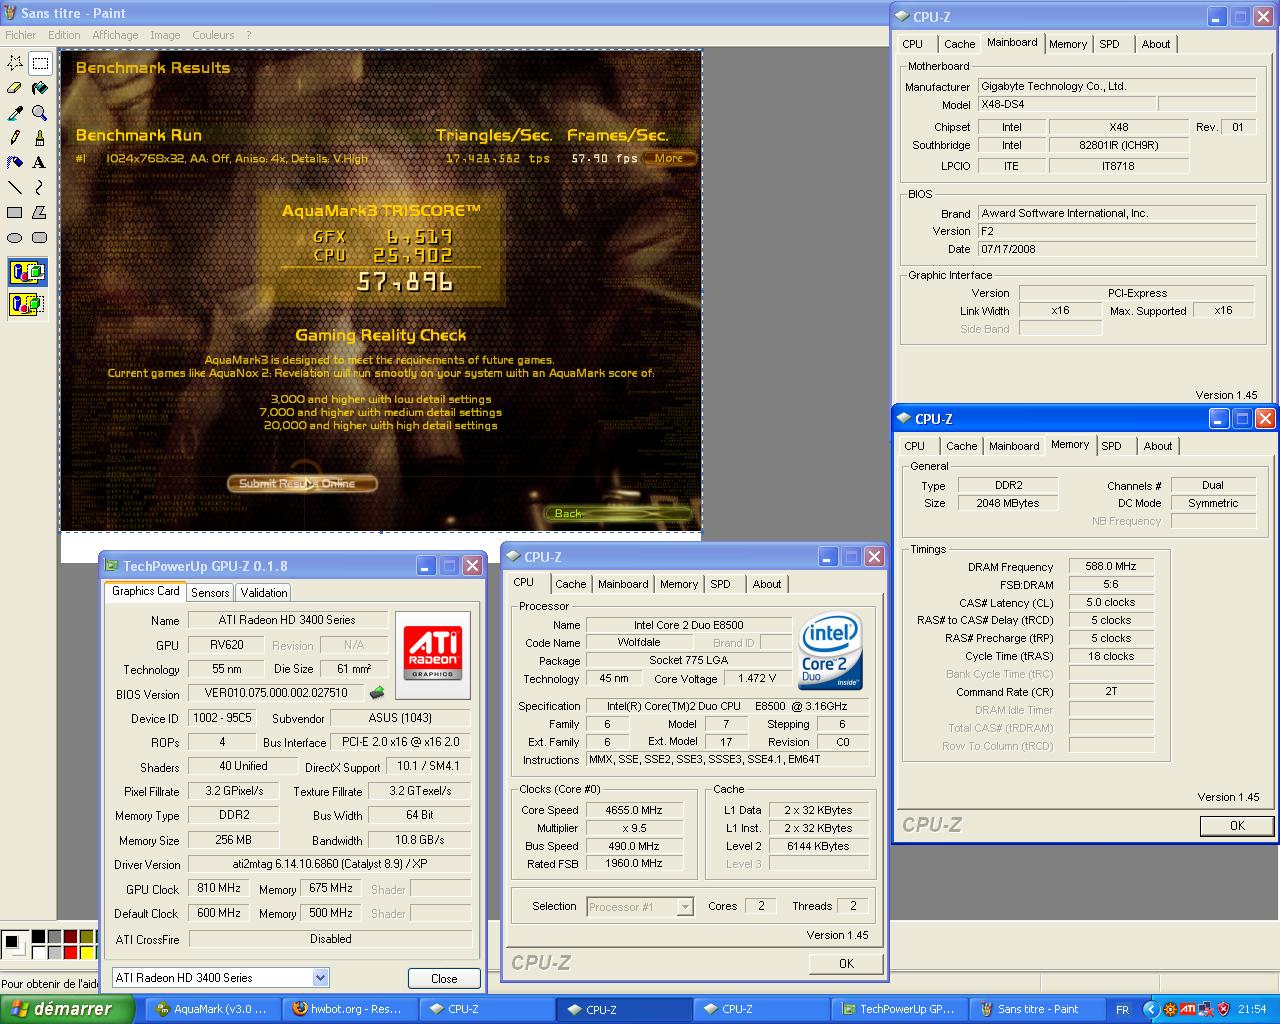Open the Fichier menu in Paint

(x=20, y=35)
